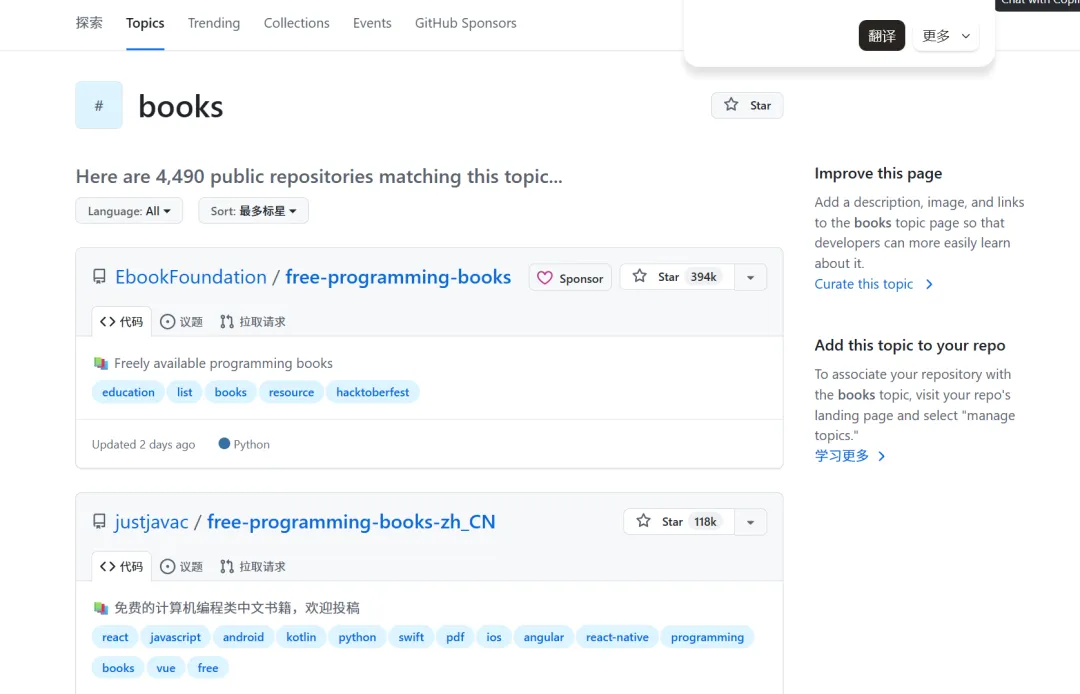Image resolution: width=1080 pixels, height=694 pixels.
Task: Click the 翻译 translate button
Action: [882, 36]
